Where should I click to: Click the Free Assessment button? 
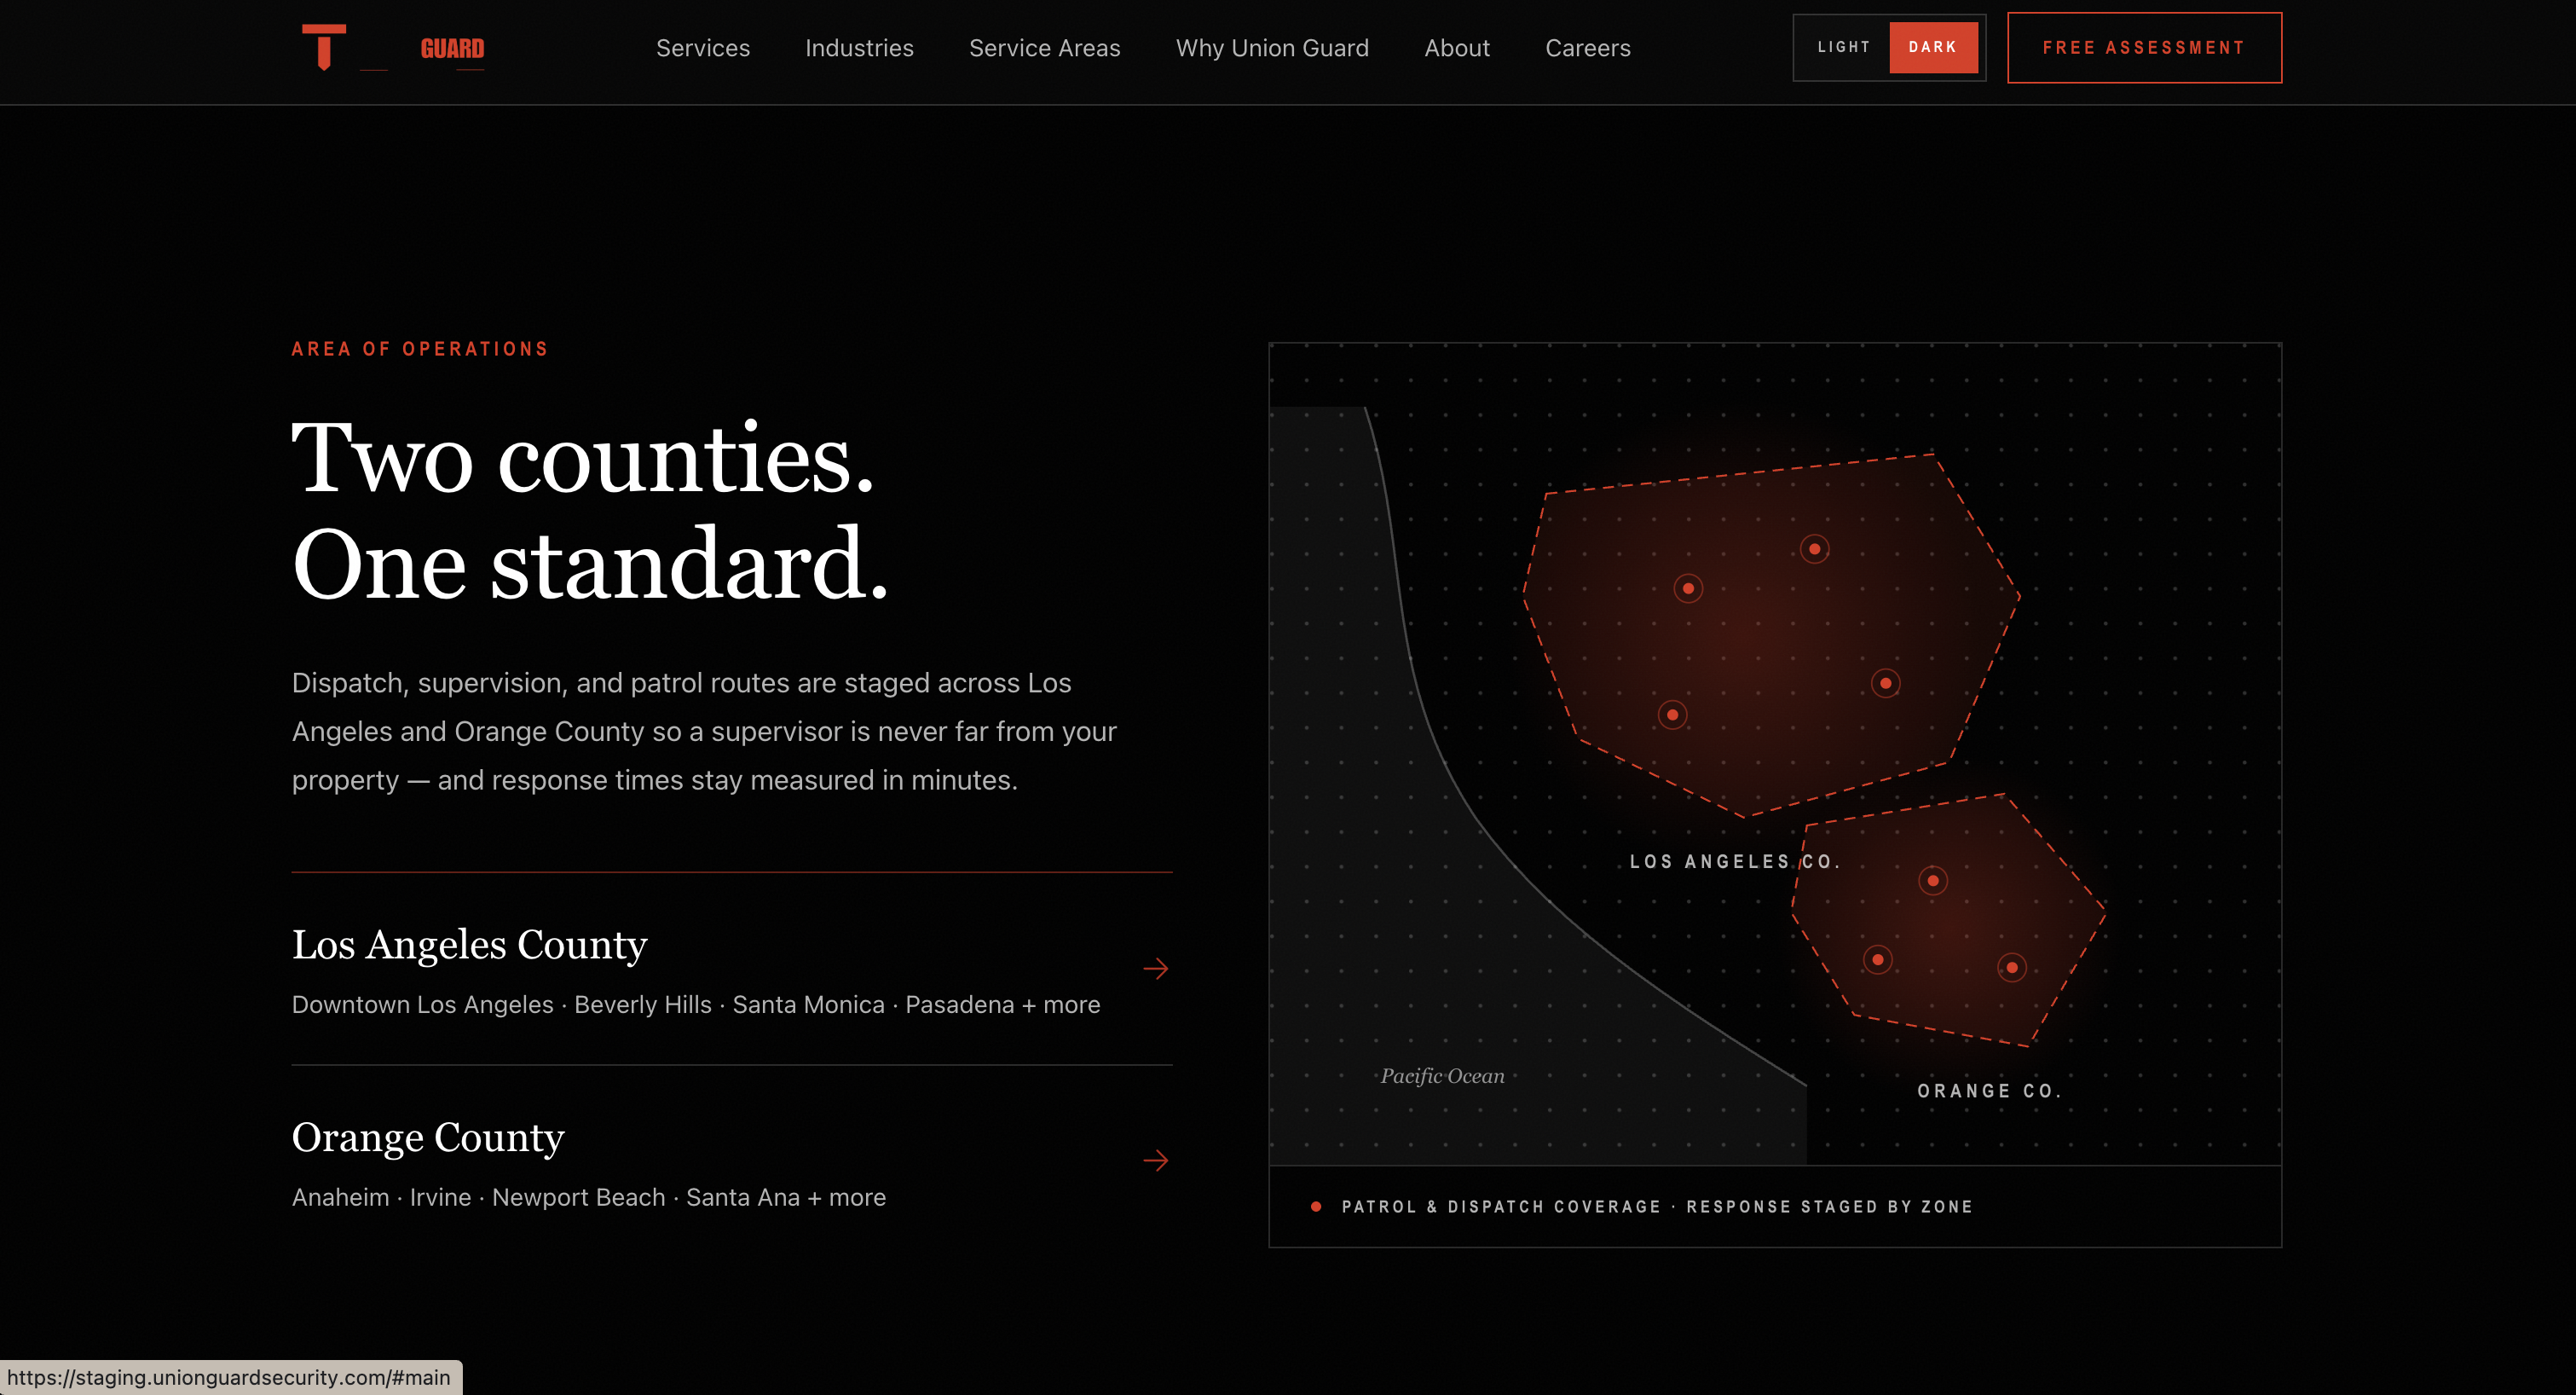2144,47
